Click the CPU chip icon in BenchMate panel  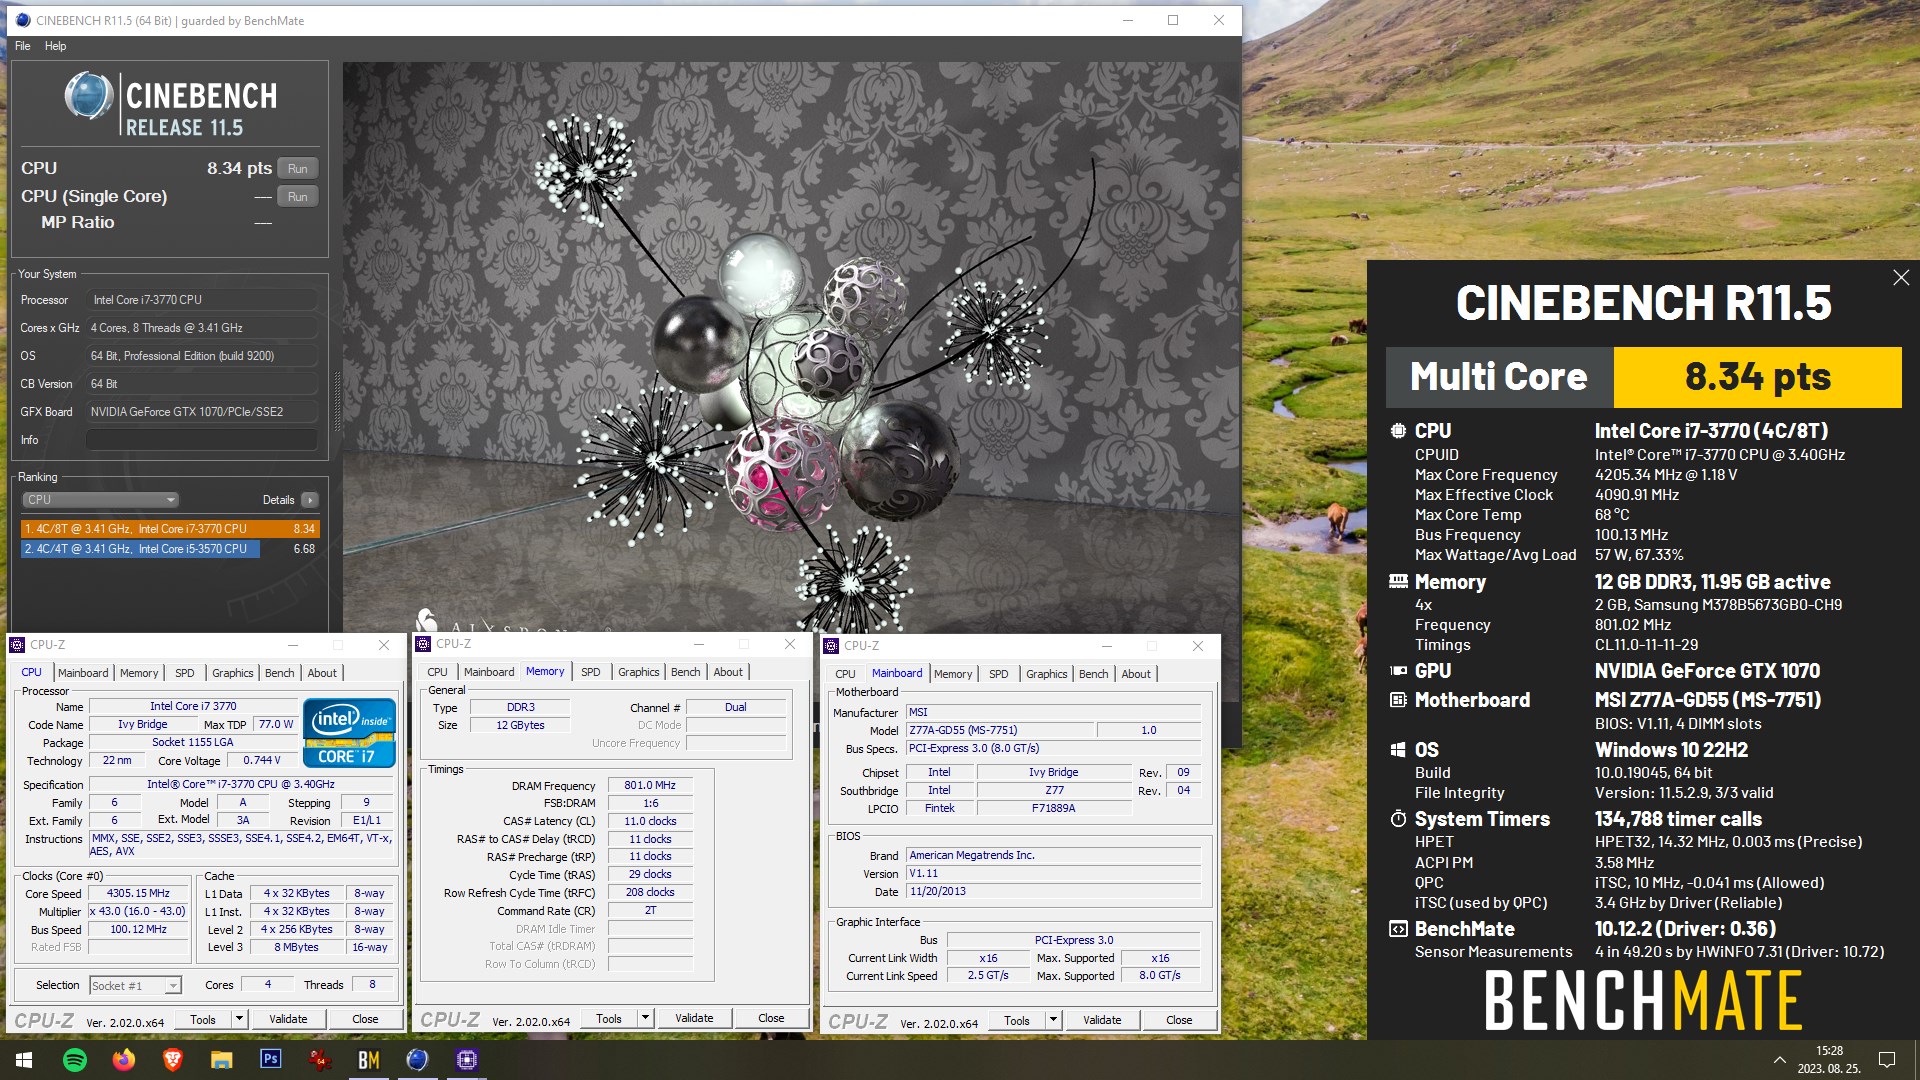(1398, 431)
